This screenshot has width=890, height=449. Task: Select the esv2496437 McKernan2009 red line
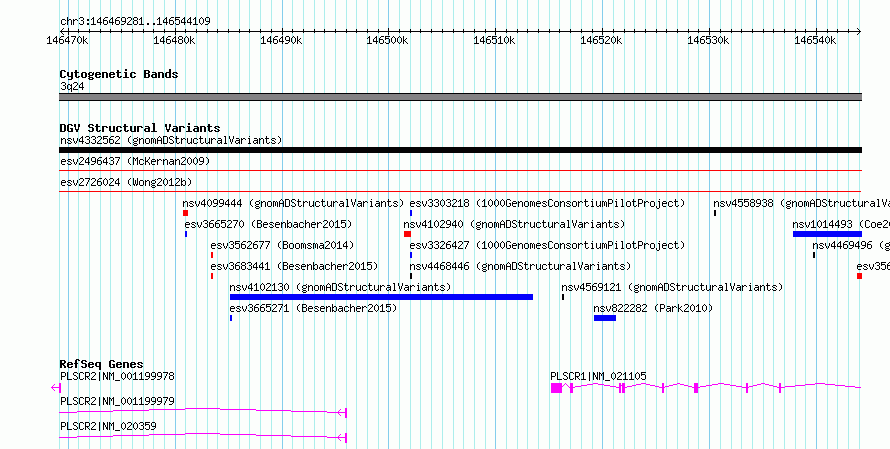click(460, 170)
